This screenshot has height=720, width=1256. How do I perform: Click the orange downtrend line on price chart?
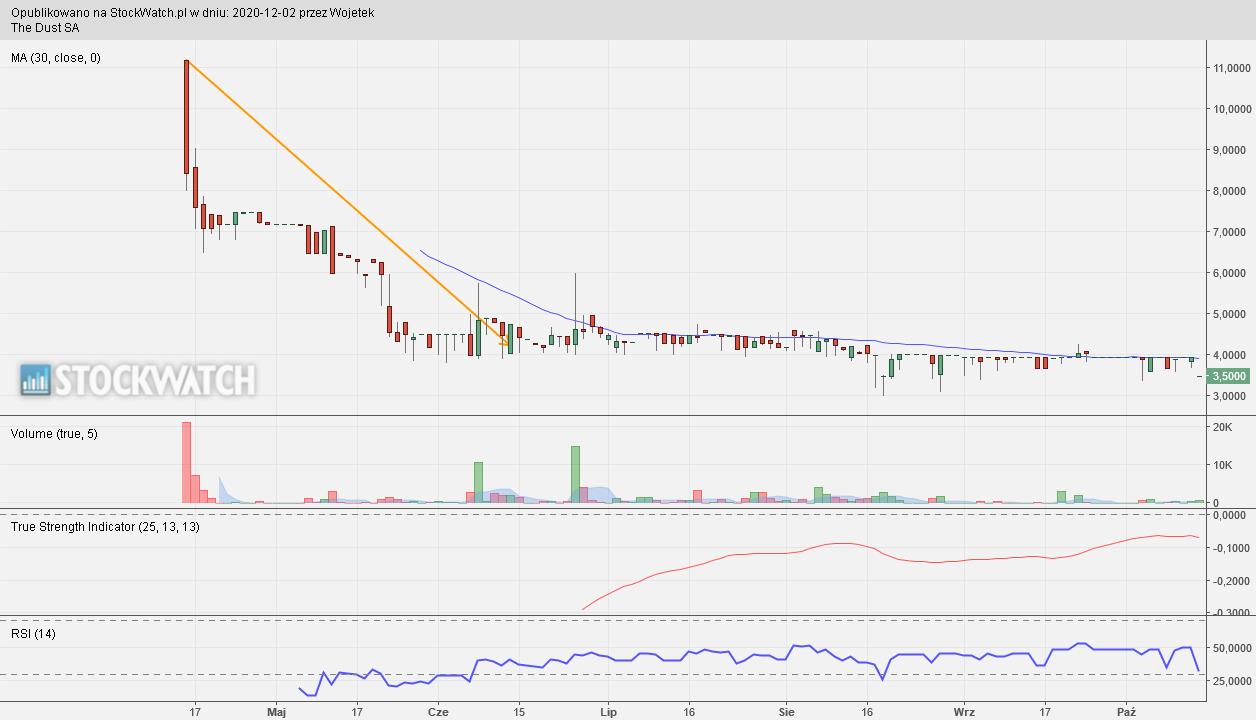click(348, 204)
